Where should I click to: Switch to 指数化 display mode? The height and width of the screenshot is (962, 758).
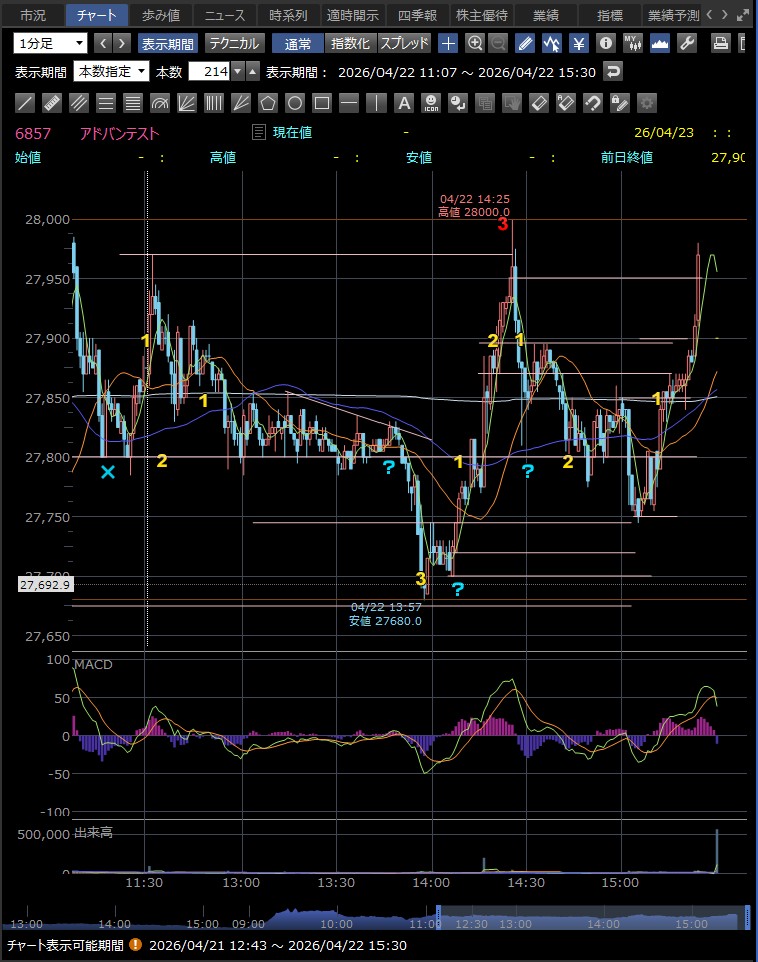point(350,43)
